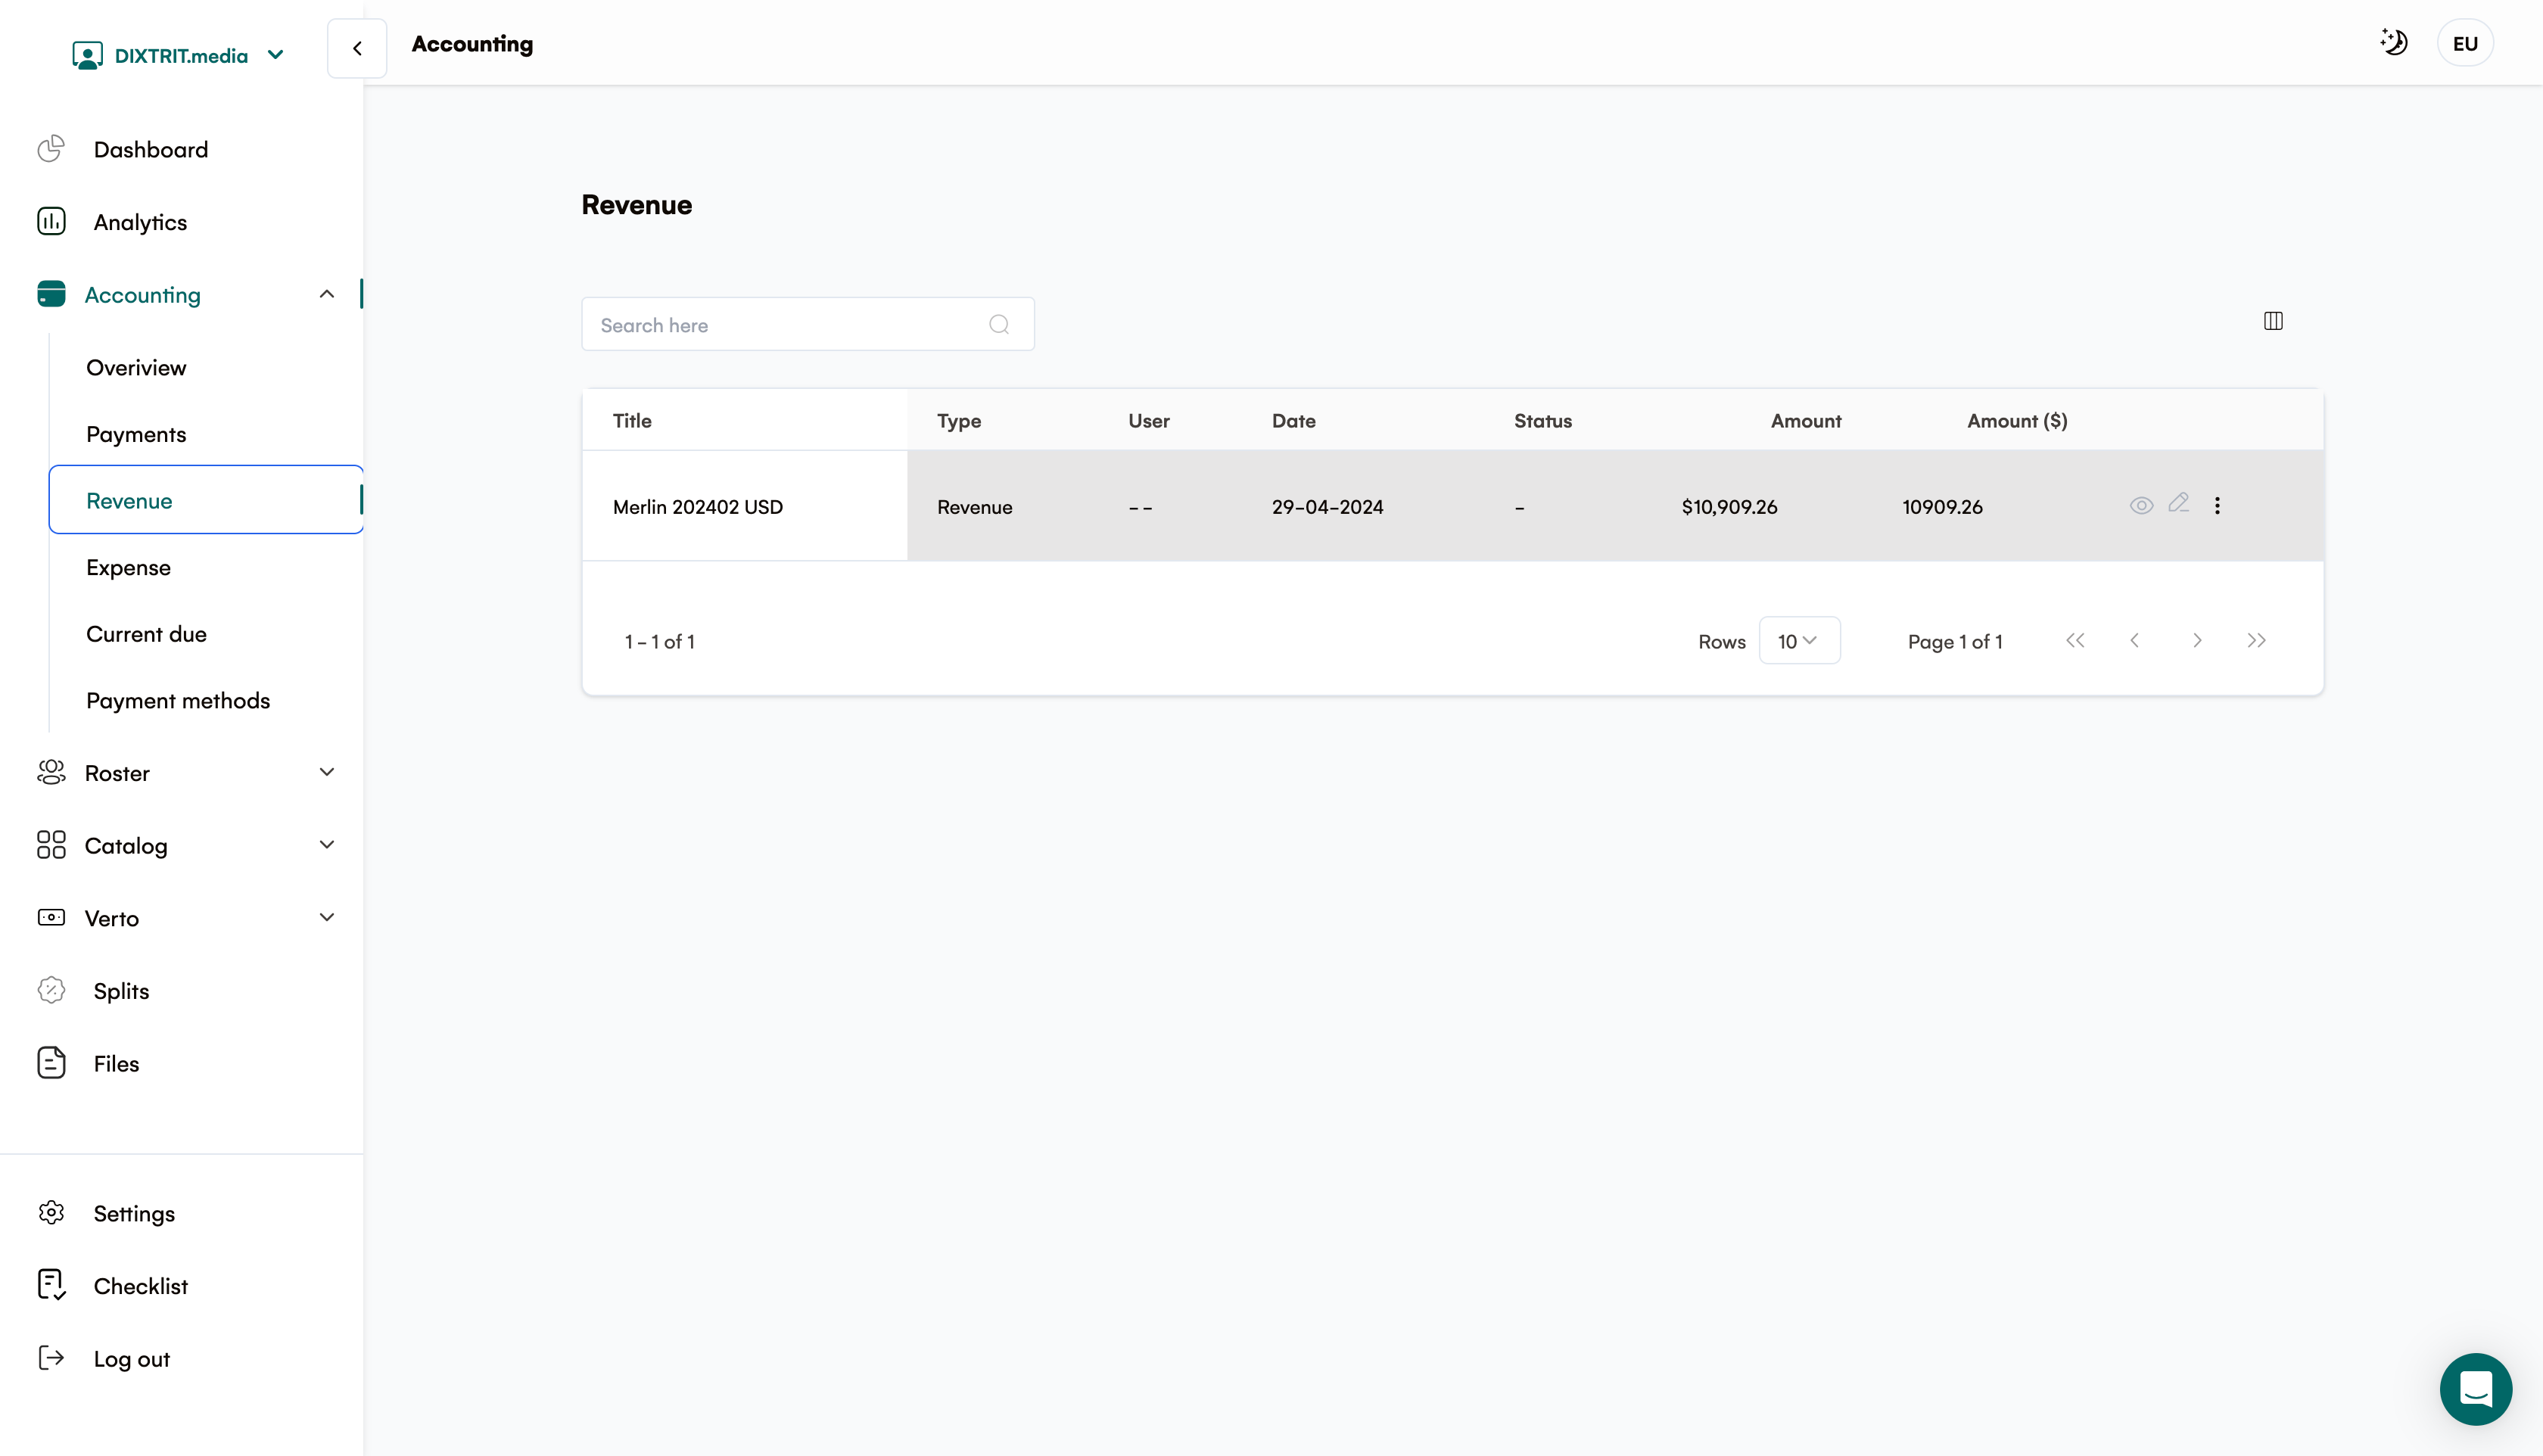Click the Log out arrow icon

51,1358
